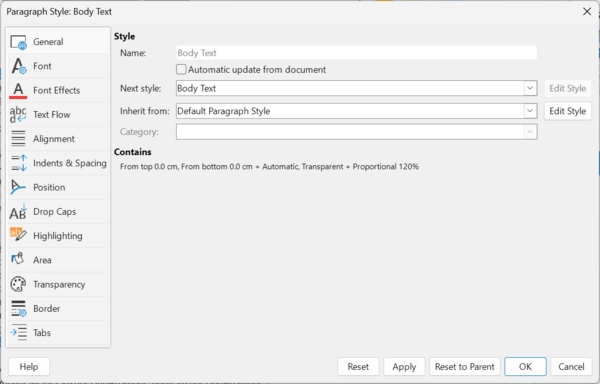Open the Font Effects tab
600x384 pixels.
(57, 90)
